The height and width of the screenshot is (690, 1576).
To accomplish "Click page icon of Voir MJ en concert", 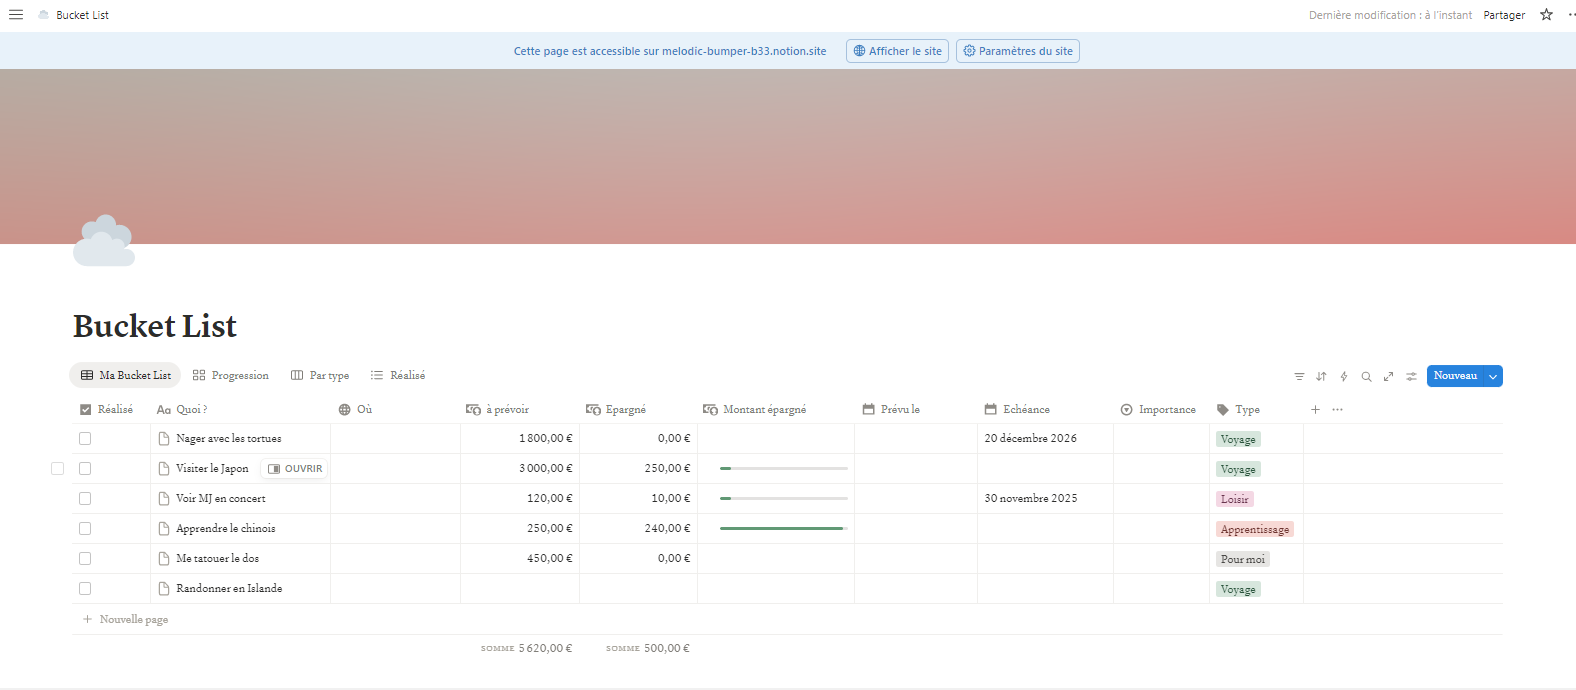I will pyautogui.click(x=164, y=499).
